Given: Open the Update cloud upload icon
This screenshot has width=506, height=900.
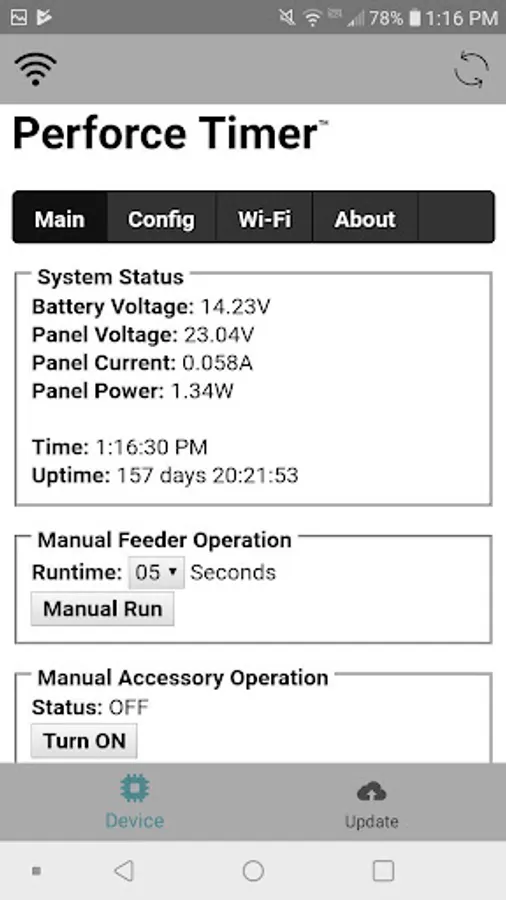Looking at the screenshot, I should (x=372, y=792).
